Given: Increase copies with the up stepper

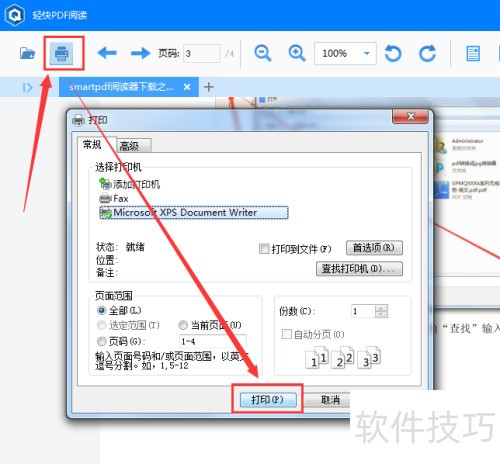Looking at the screenshot, I should click(381, 308).
